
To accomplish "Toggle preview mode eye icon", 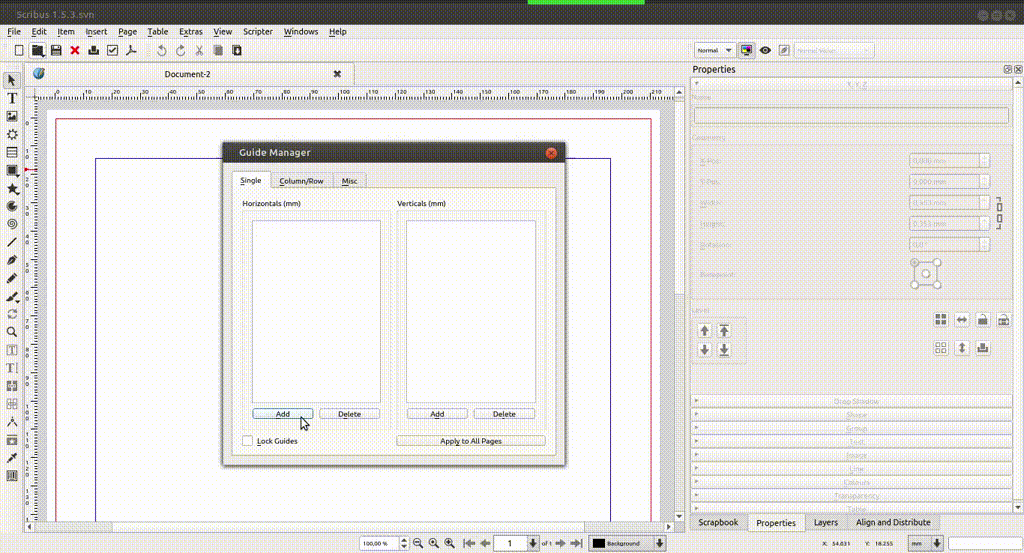I will (765, 50).
